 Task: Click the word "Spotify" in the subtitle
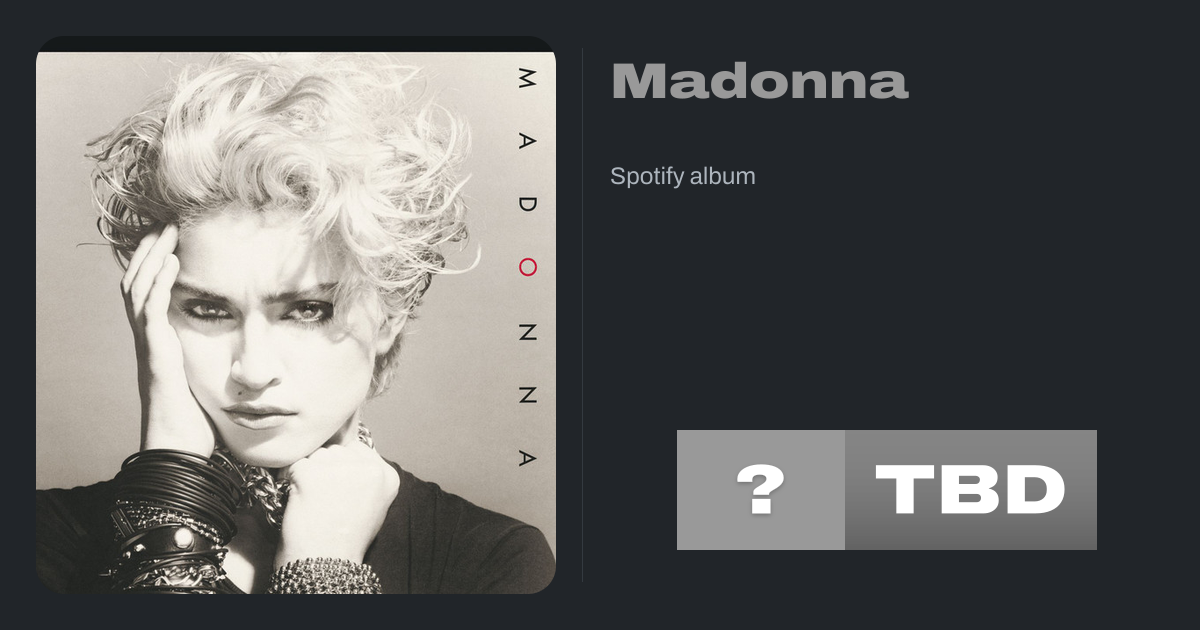tap(647, 177)
